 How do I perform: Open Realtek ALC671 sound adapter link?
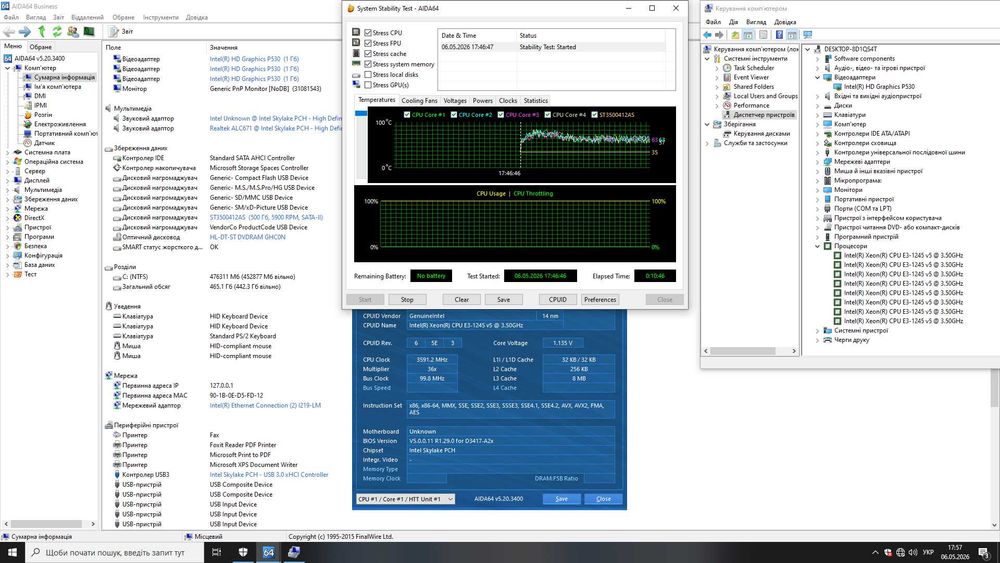276,128
